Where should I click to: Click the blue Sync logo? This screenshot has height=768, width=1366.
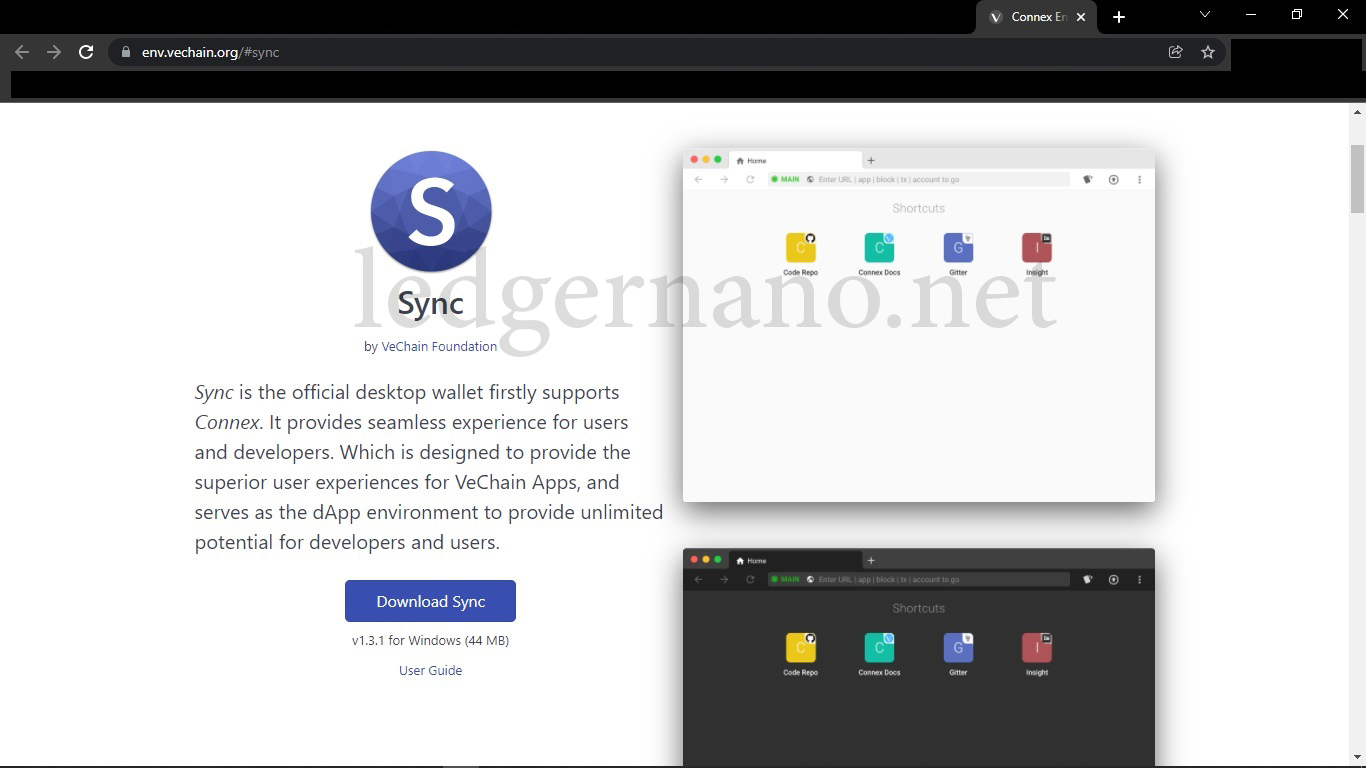tap(431, 211)
